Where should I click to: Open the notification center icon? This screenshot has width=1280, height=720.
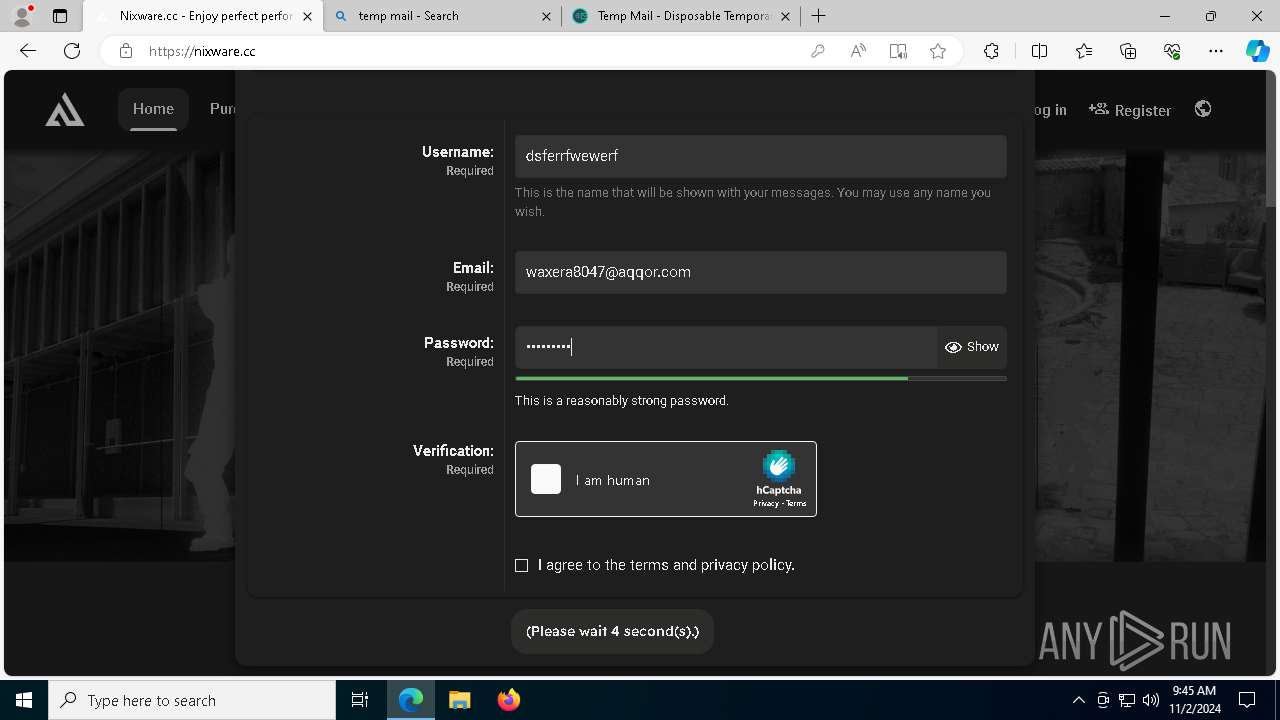click(1247, 700)
